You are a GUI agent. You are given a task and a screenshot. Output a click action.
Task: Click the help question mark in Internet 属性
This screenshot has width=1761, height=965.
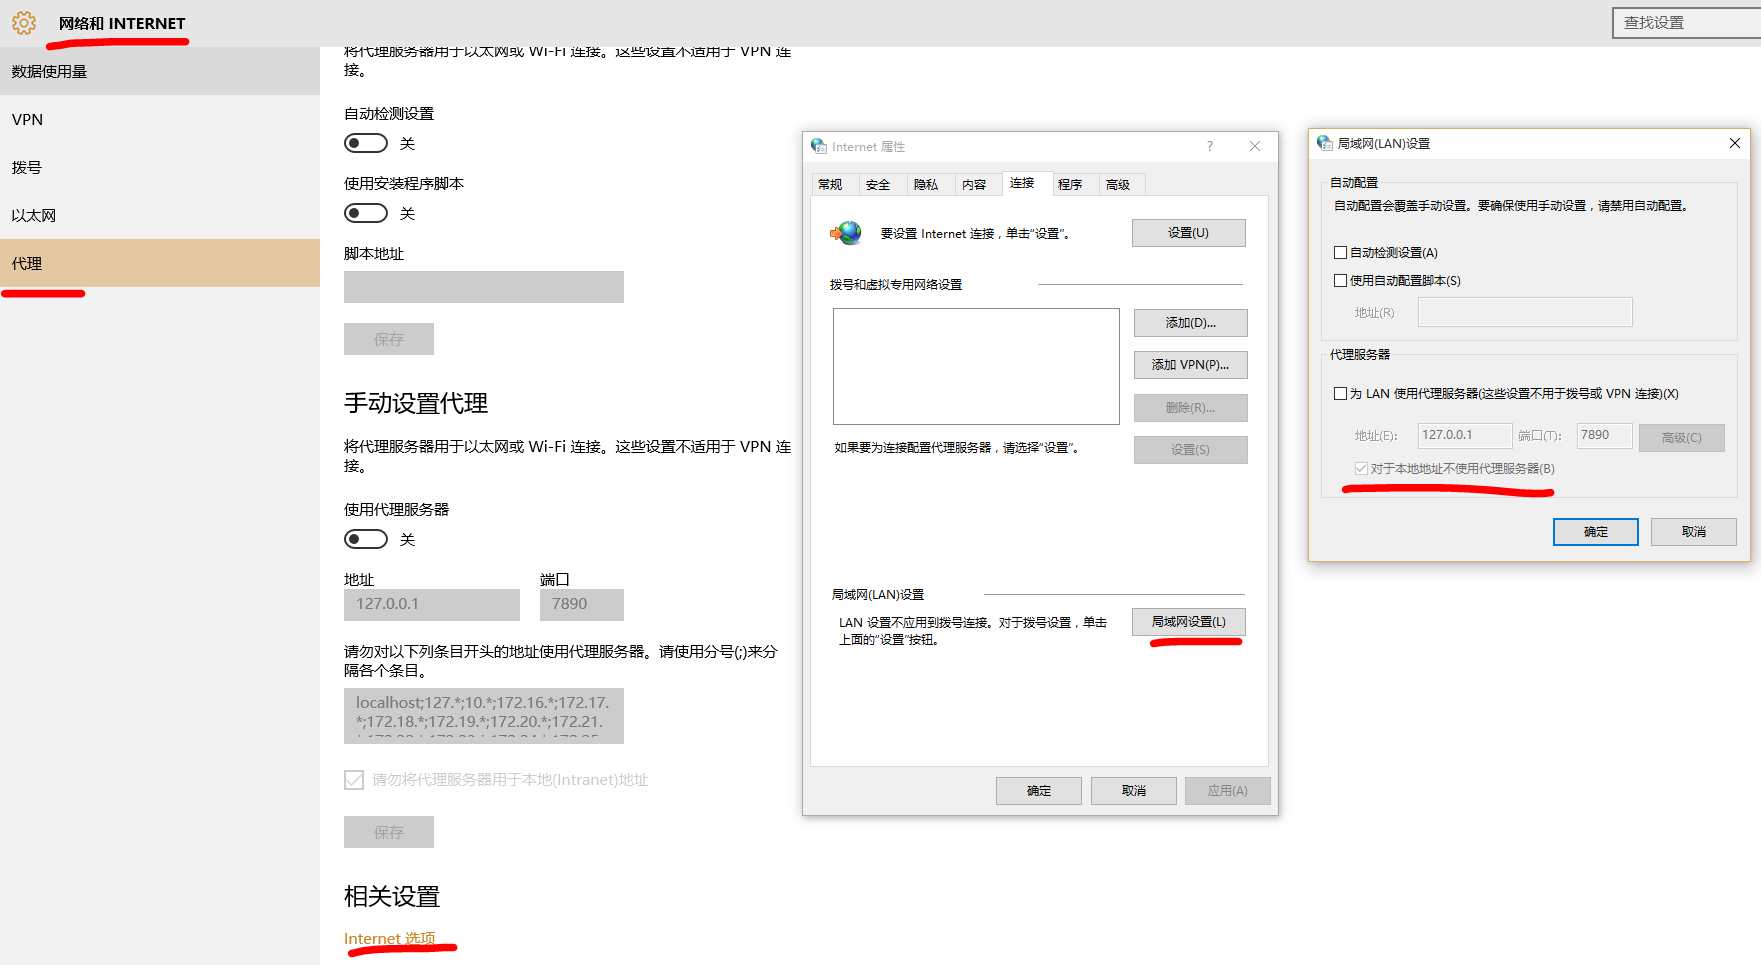click(1209, 146)
